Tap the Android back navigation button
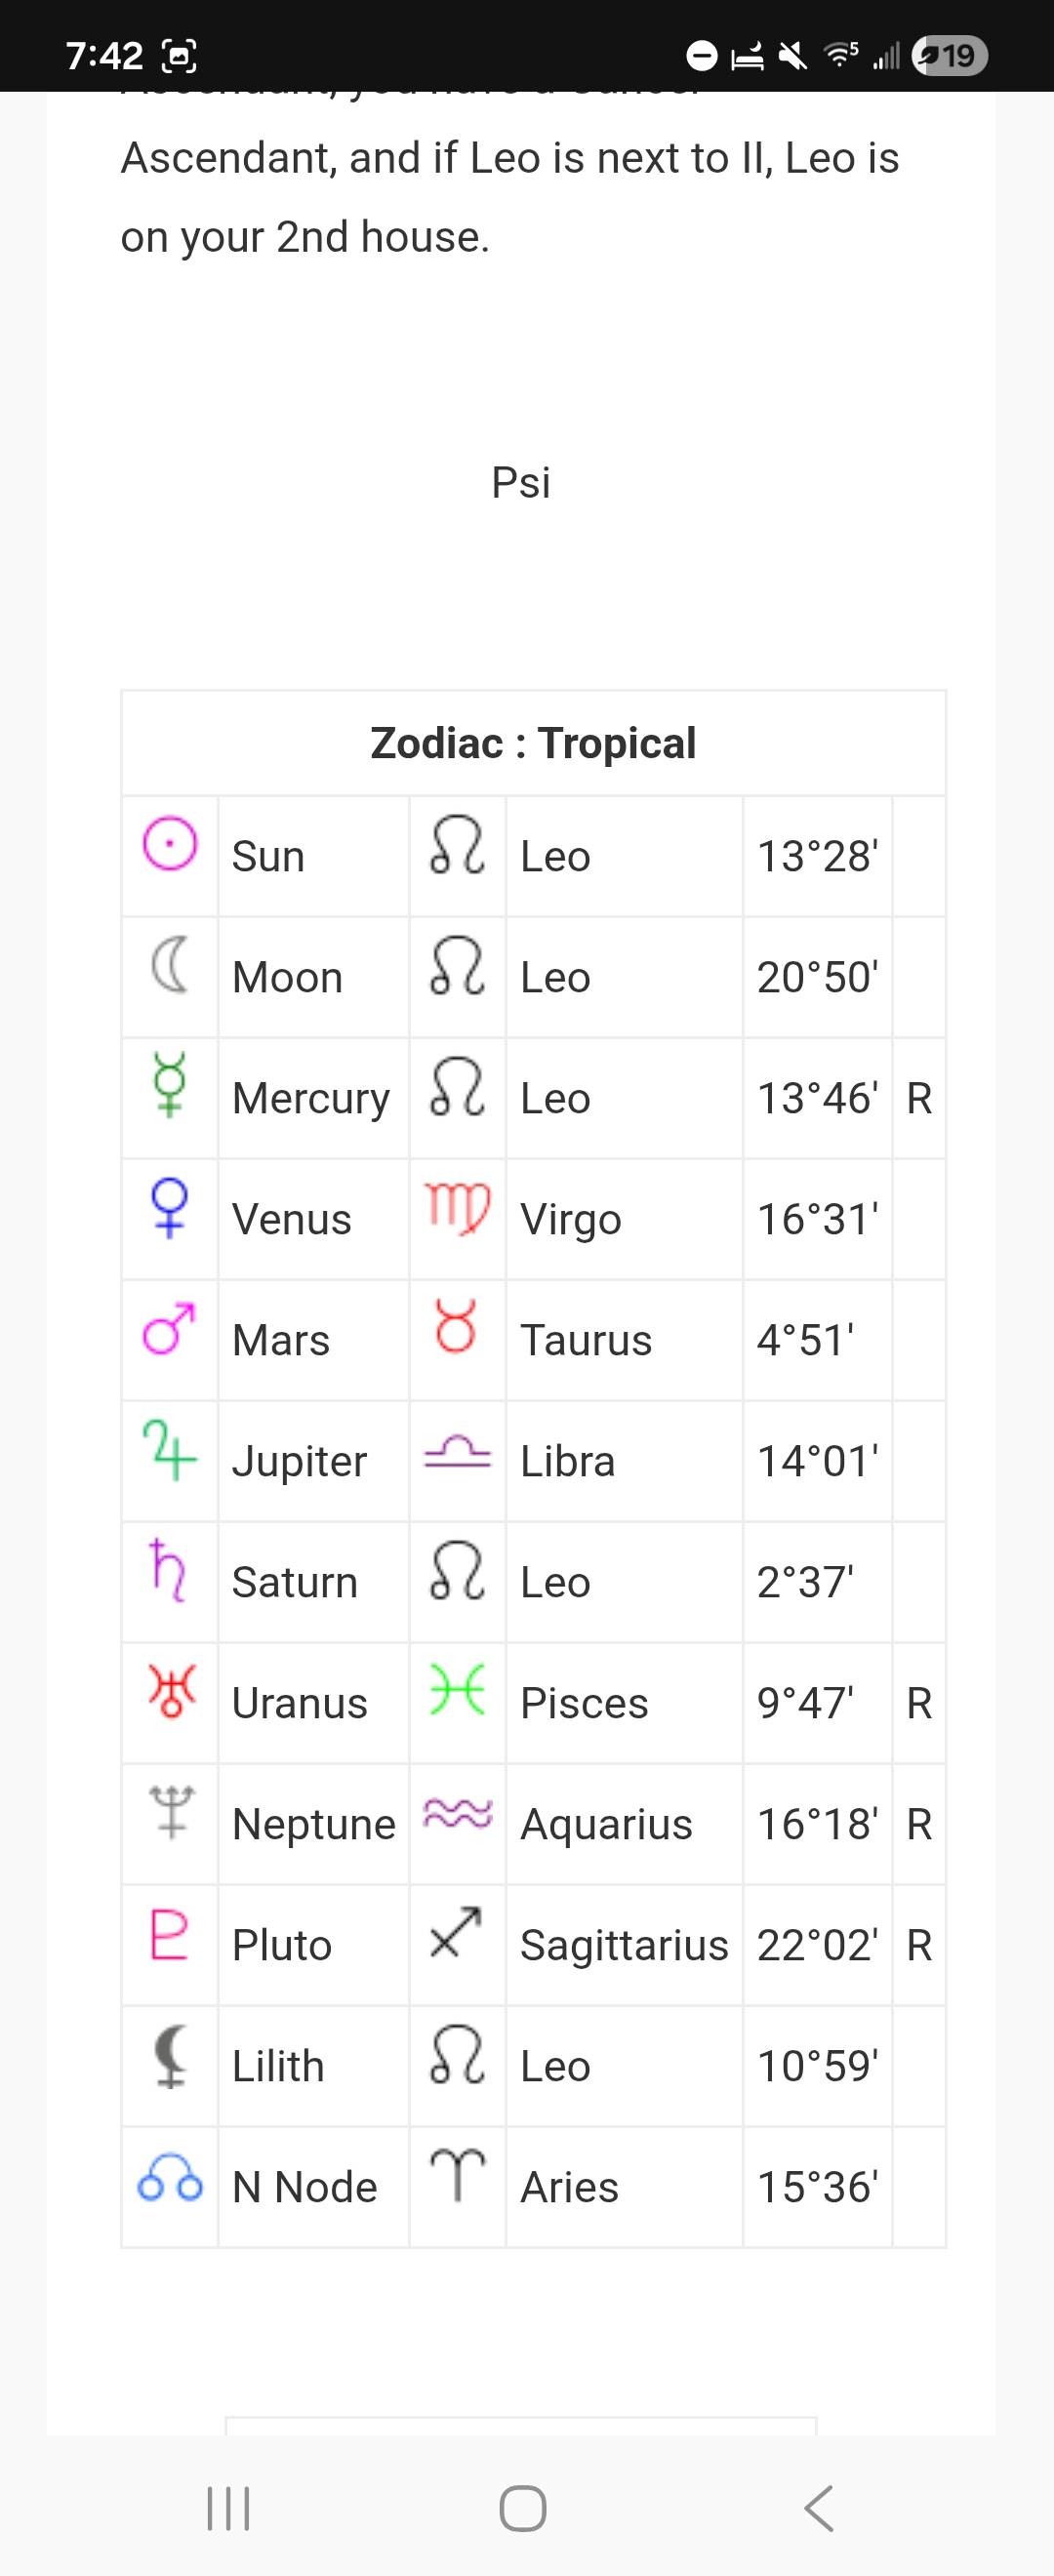The image size is (1054, 2576). tap(819, 2508)
